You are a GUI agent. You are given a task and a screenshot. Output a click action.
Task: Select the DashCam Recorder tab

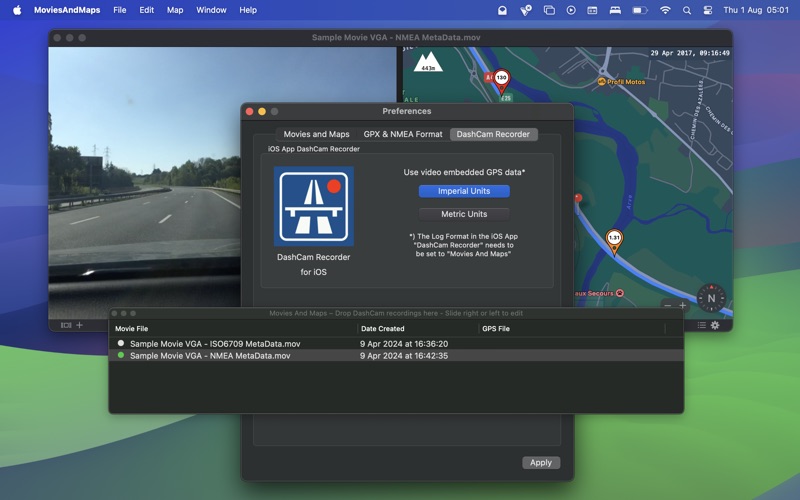493,134
